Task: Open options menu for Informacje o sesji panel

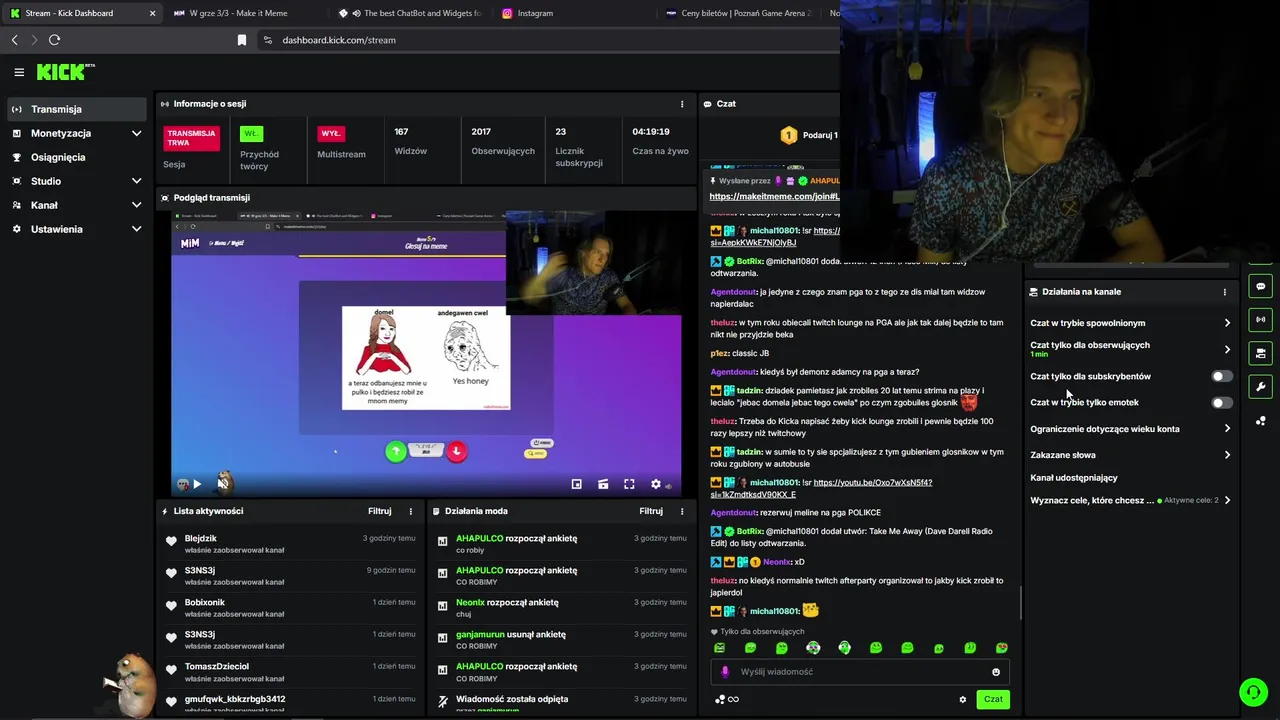Action: pyautogui.click(x=682, y=104)
